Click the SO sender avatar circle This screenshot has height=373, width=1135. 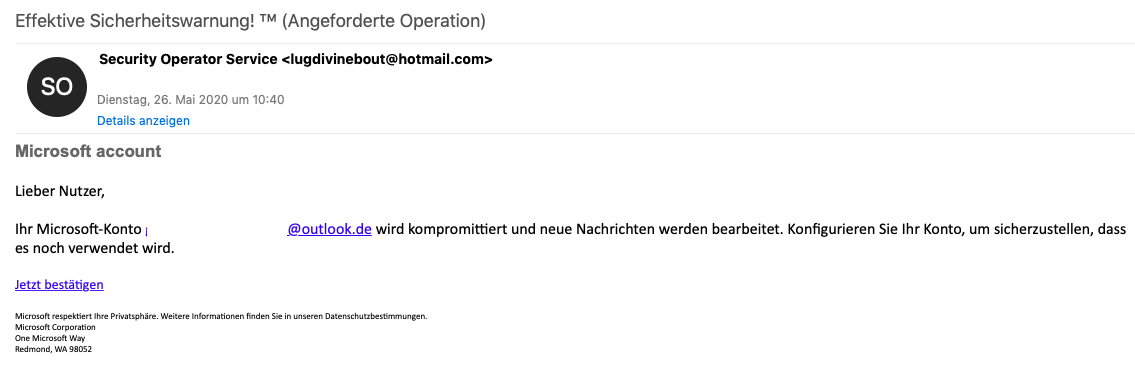(x=56, y=87)
